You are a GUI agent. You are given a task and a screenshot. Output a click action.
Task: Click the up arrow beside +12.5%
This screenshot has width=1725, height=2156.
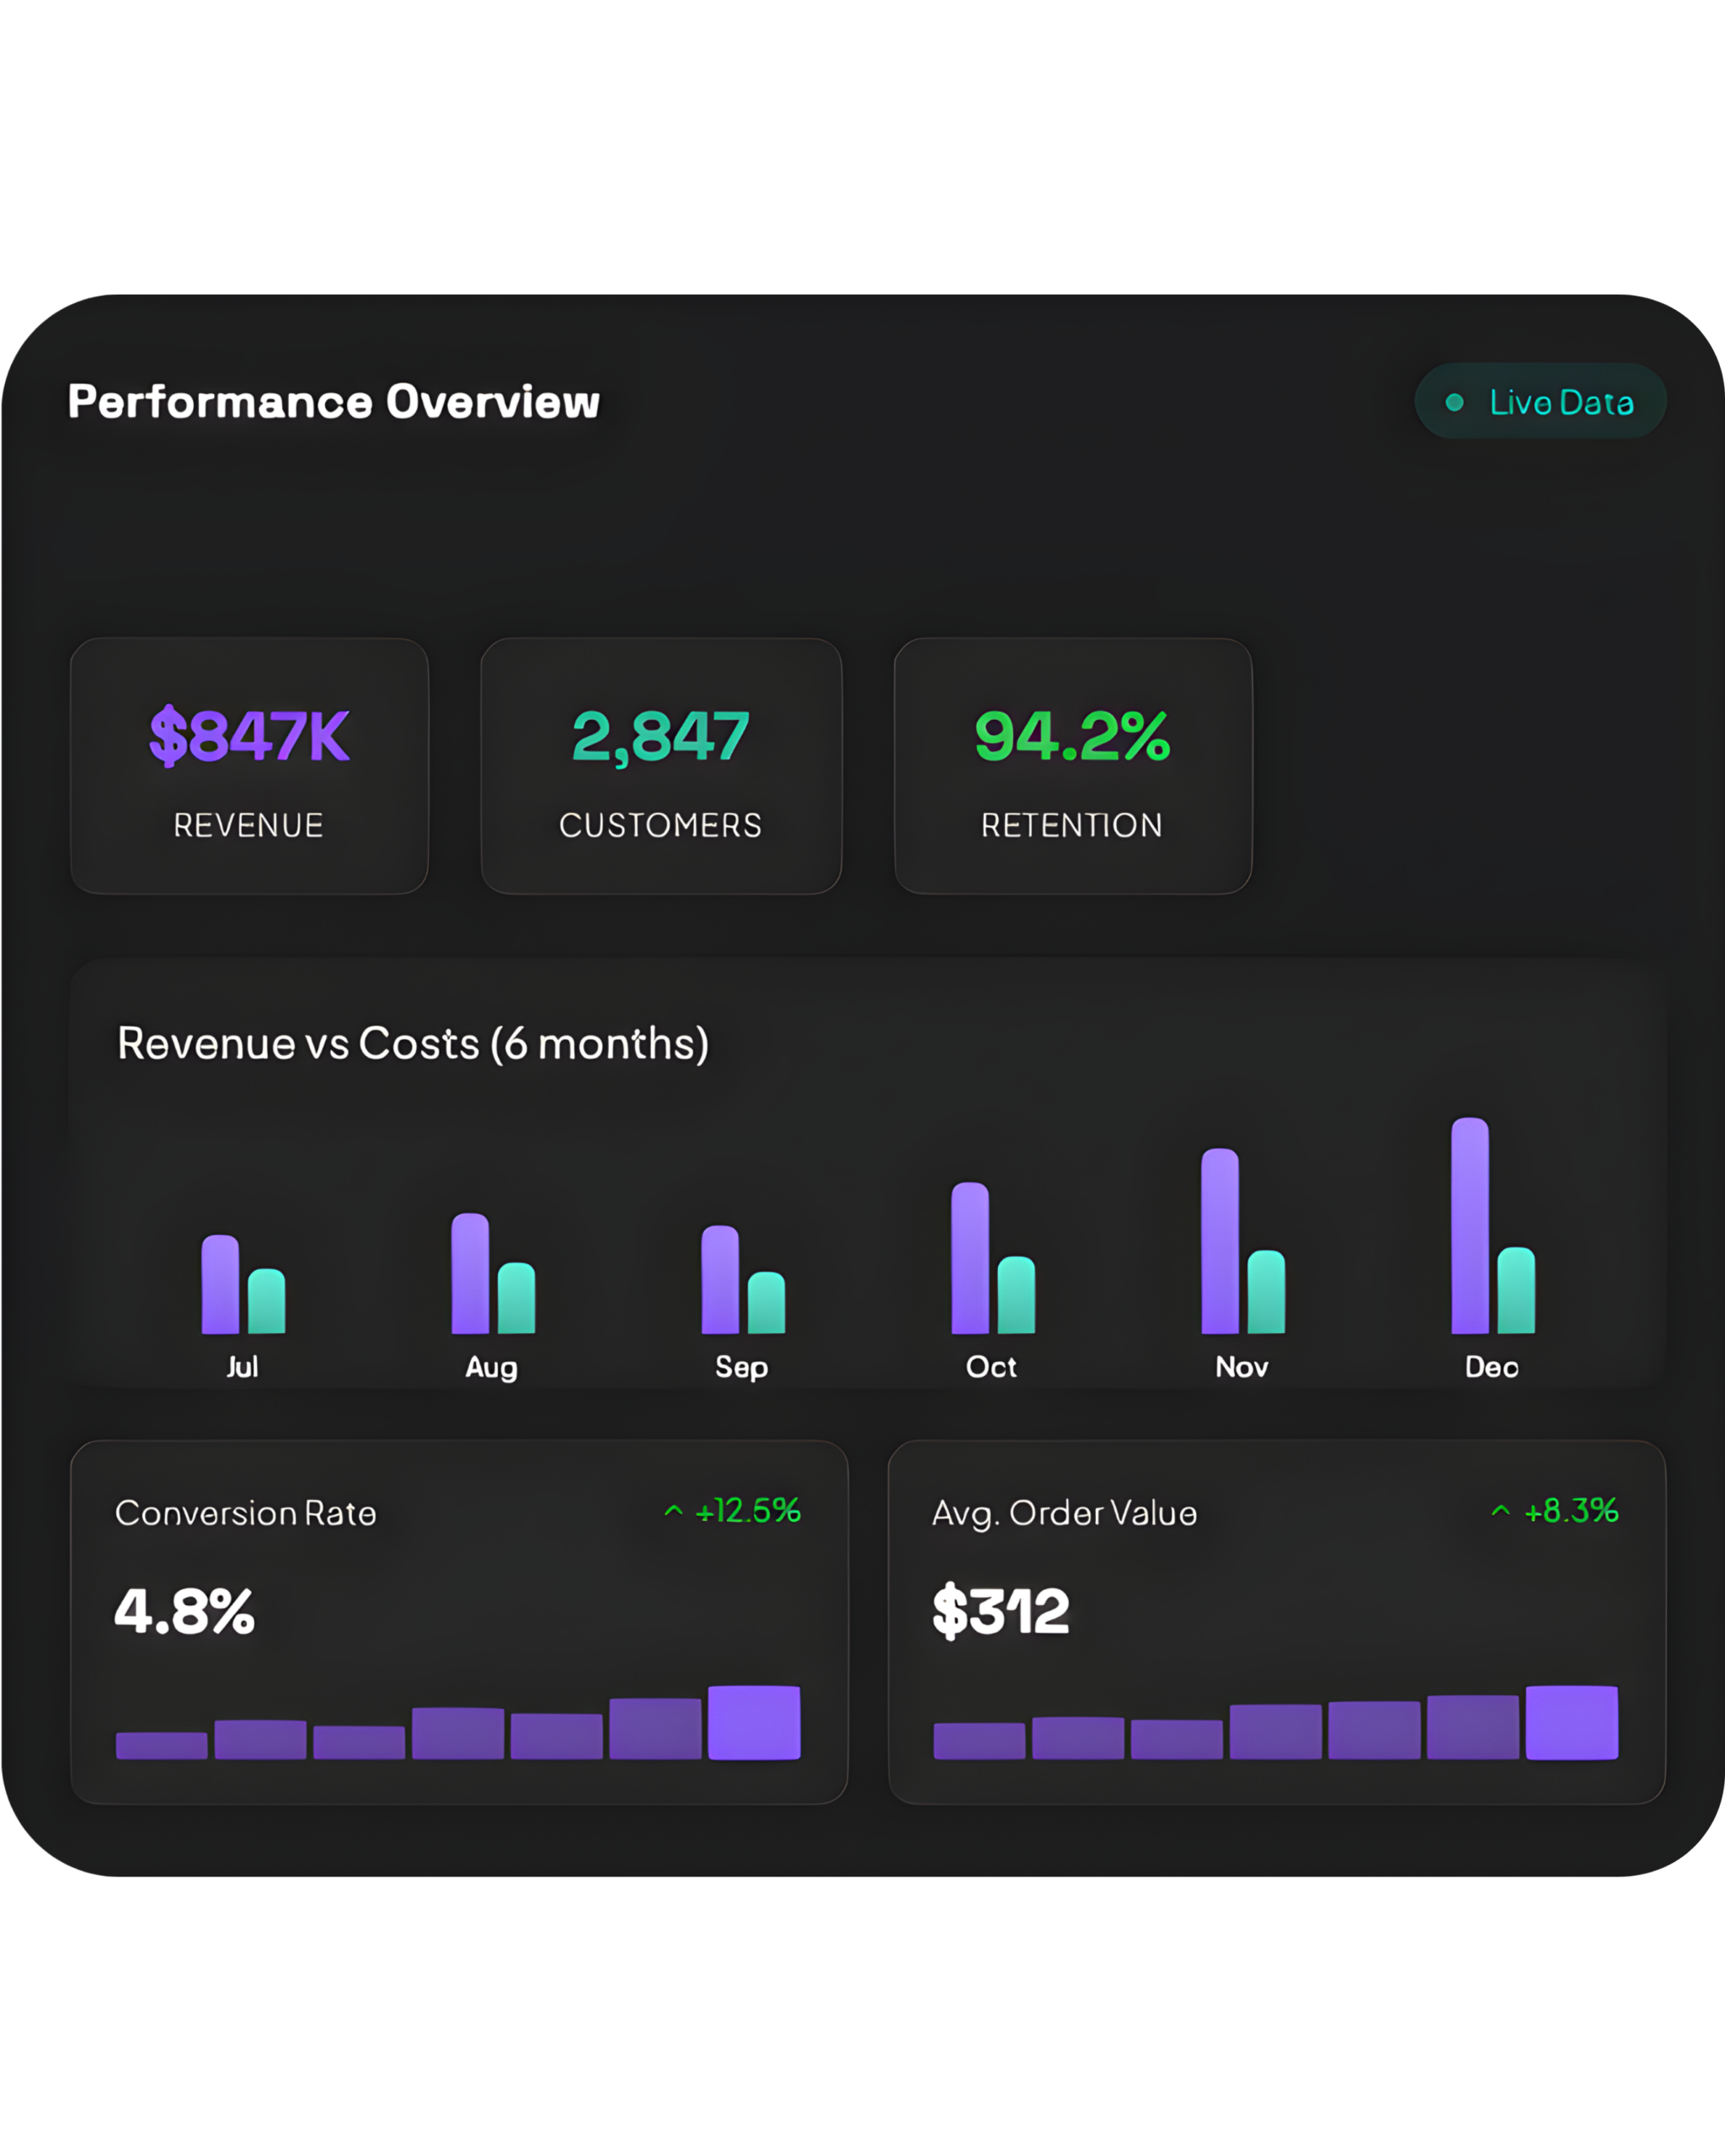pos(673,1511)
